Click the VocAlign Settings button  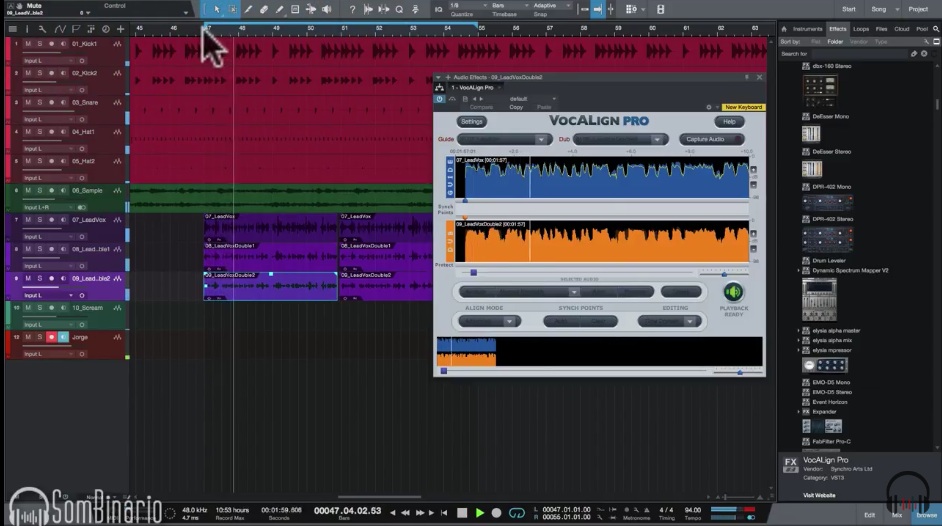472,122
